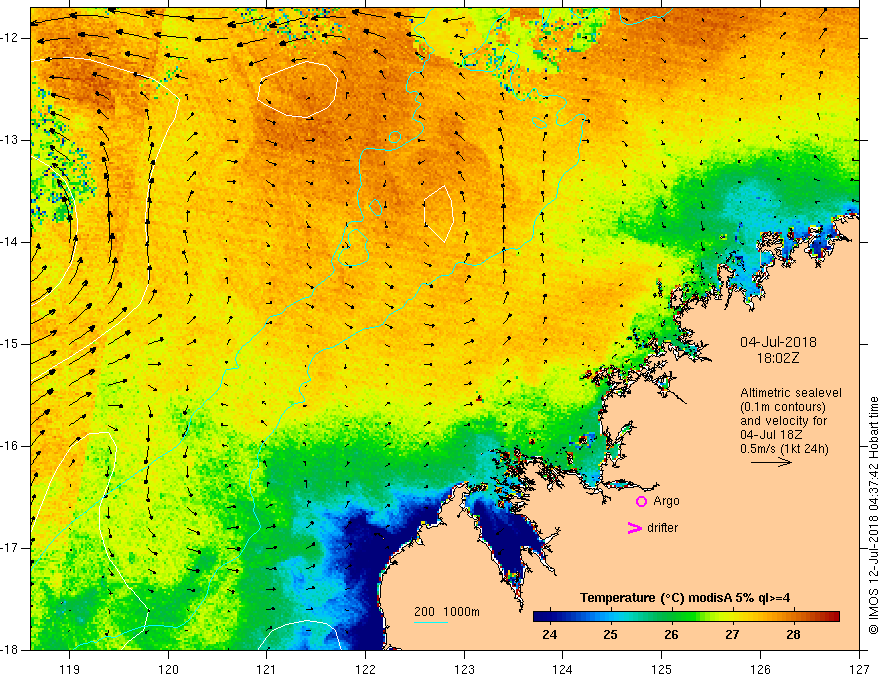Click latitude axis label '-15'
Viewport: 880px width, 680px height.
click(11, 344)
